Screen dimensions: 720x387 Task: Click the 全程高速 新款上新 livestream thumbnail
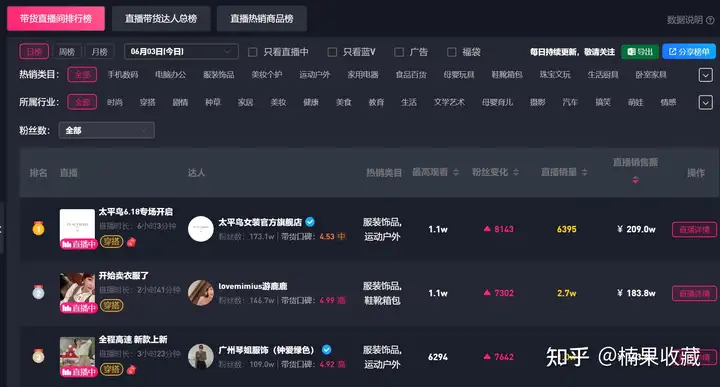click(77, 356)
